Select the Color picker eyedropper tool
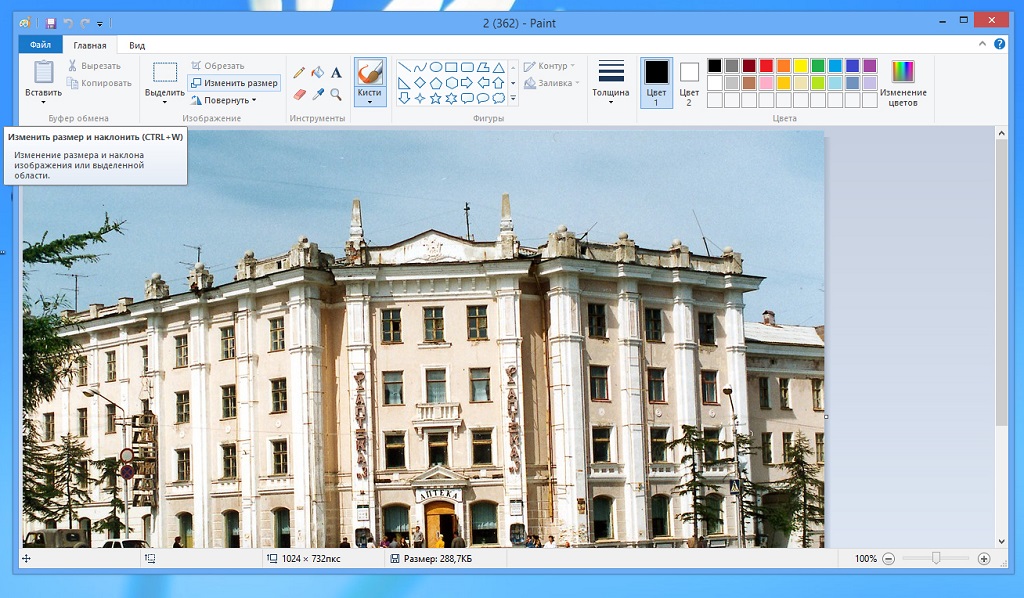1024x598 pixels. tap(317, 94)
